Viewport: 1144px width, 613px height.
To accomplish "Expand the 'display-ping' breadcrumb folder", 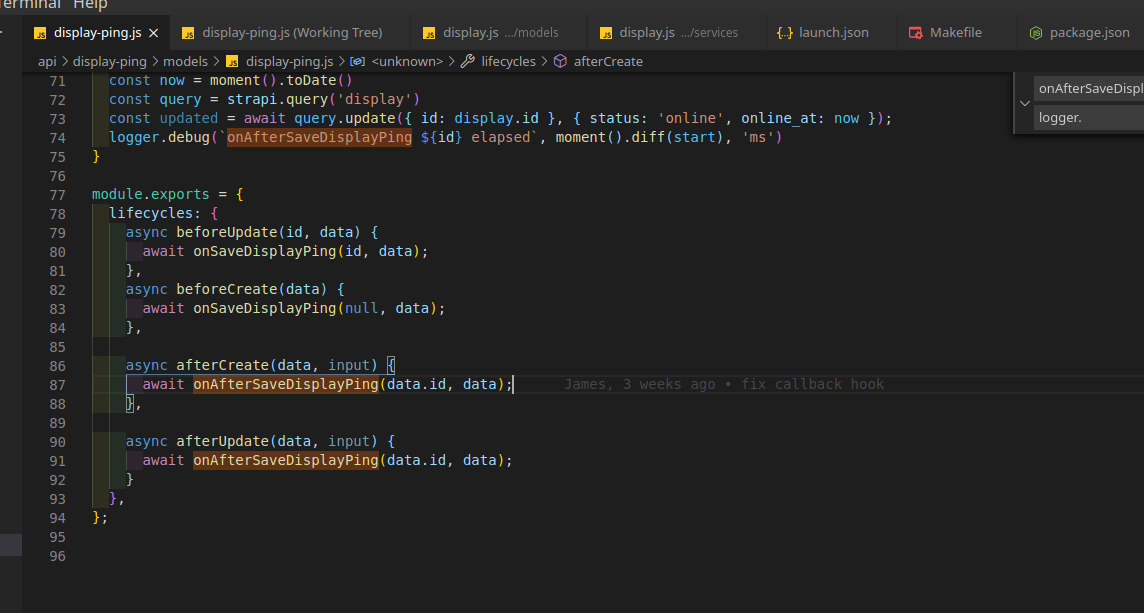I will [108, 61].
